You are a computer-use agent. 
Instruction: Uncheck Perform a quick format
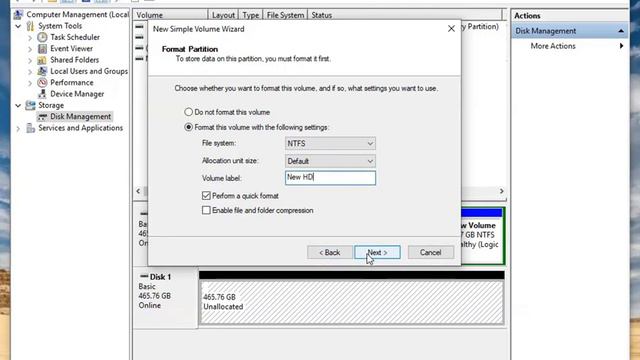coord(206,196)
